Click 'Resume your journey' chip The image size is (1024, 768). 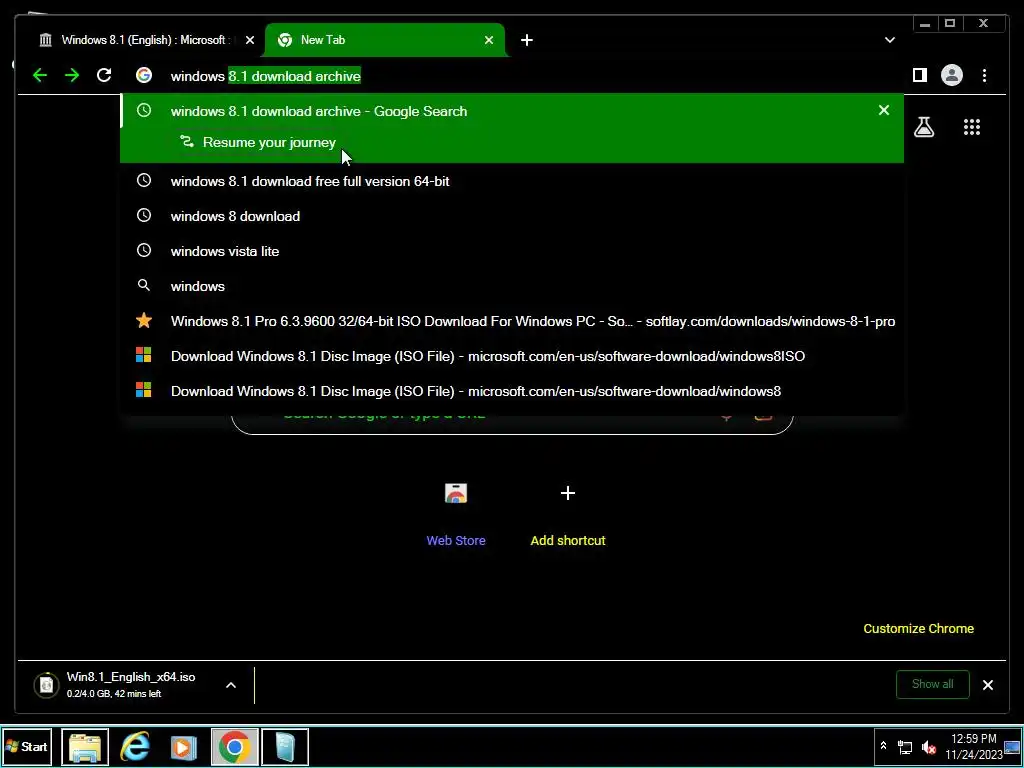(x=258, y=142)
